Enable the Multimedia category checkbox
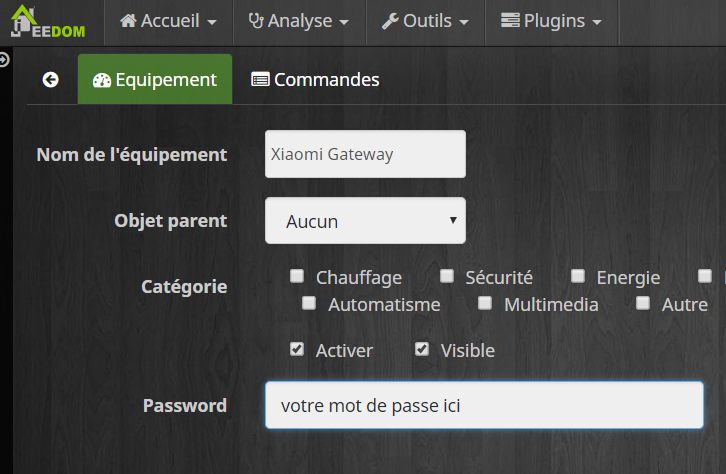726x474 pixels. [485, 303]
